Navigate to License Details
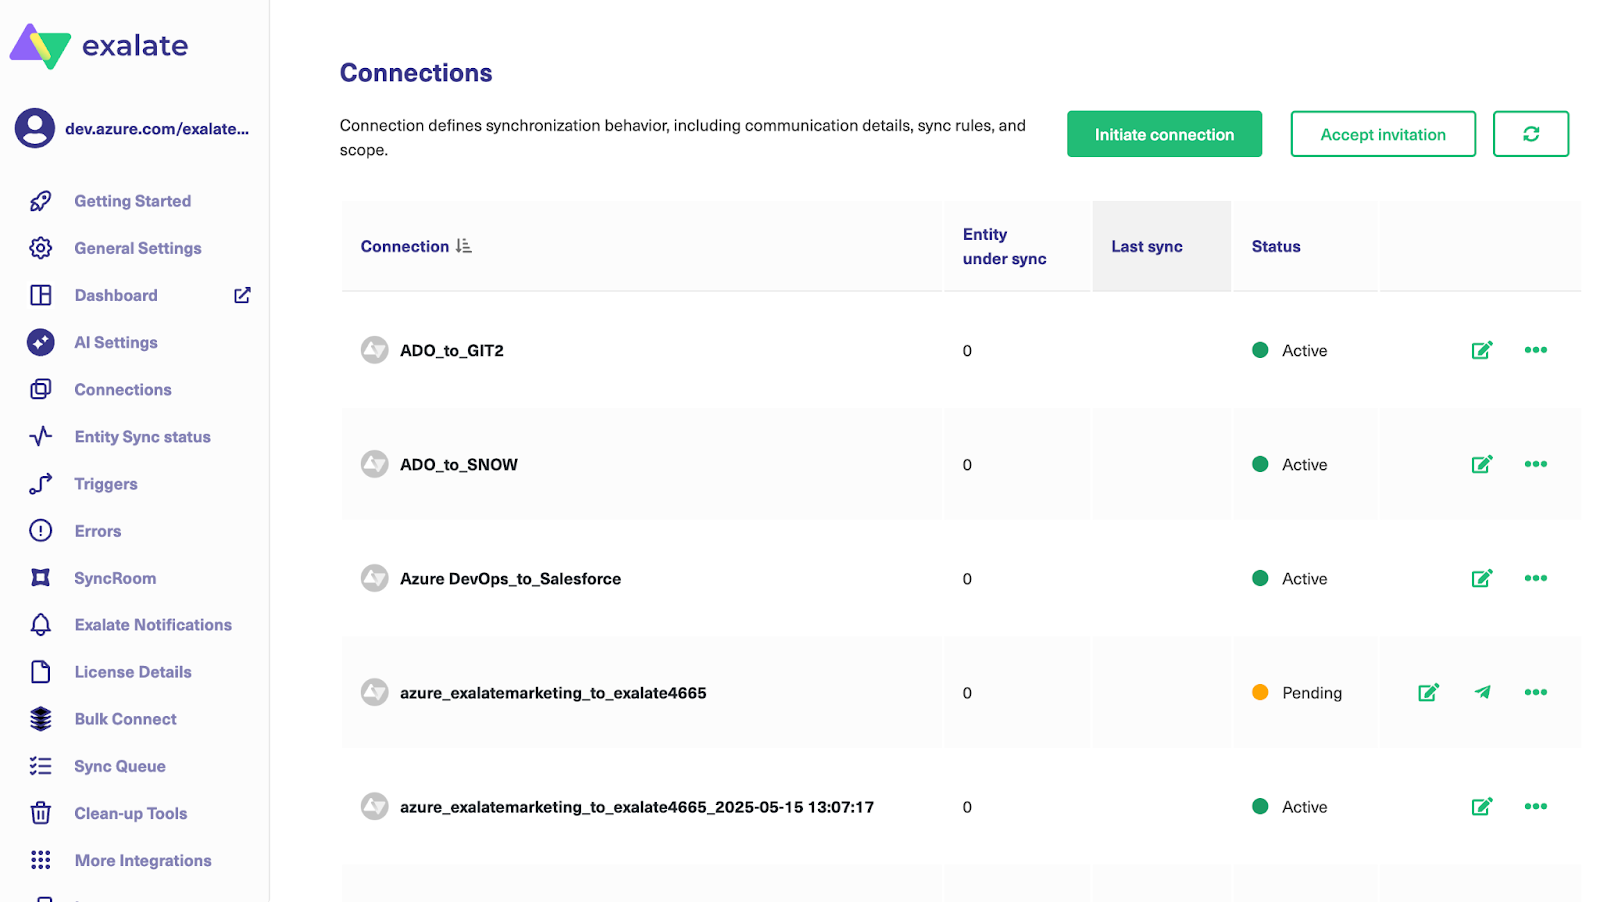This screenshot has height=902, width=1600. coord(133,672)
